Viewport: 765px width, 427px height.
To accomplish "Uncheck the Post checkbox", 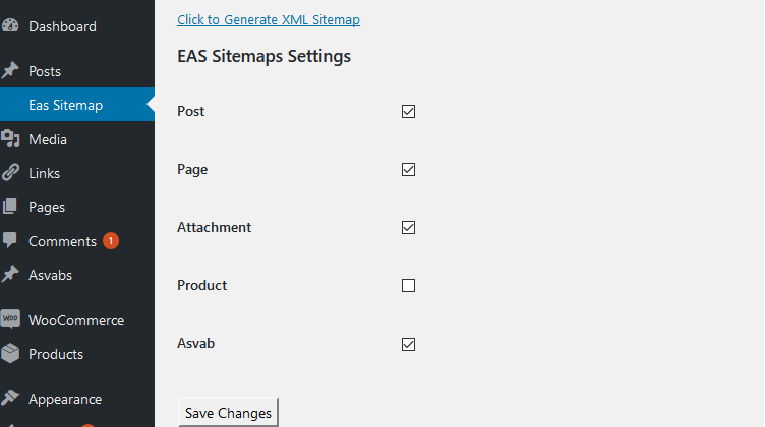I will [x=408, y=112].
